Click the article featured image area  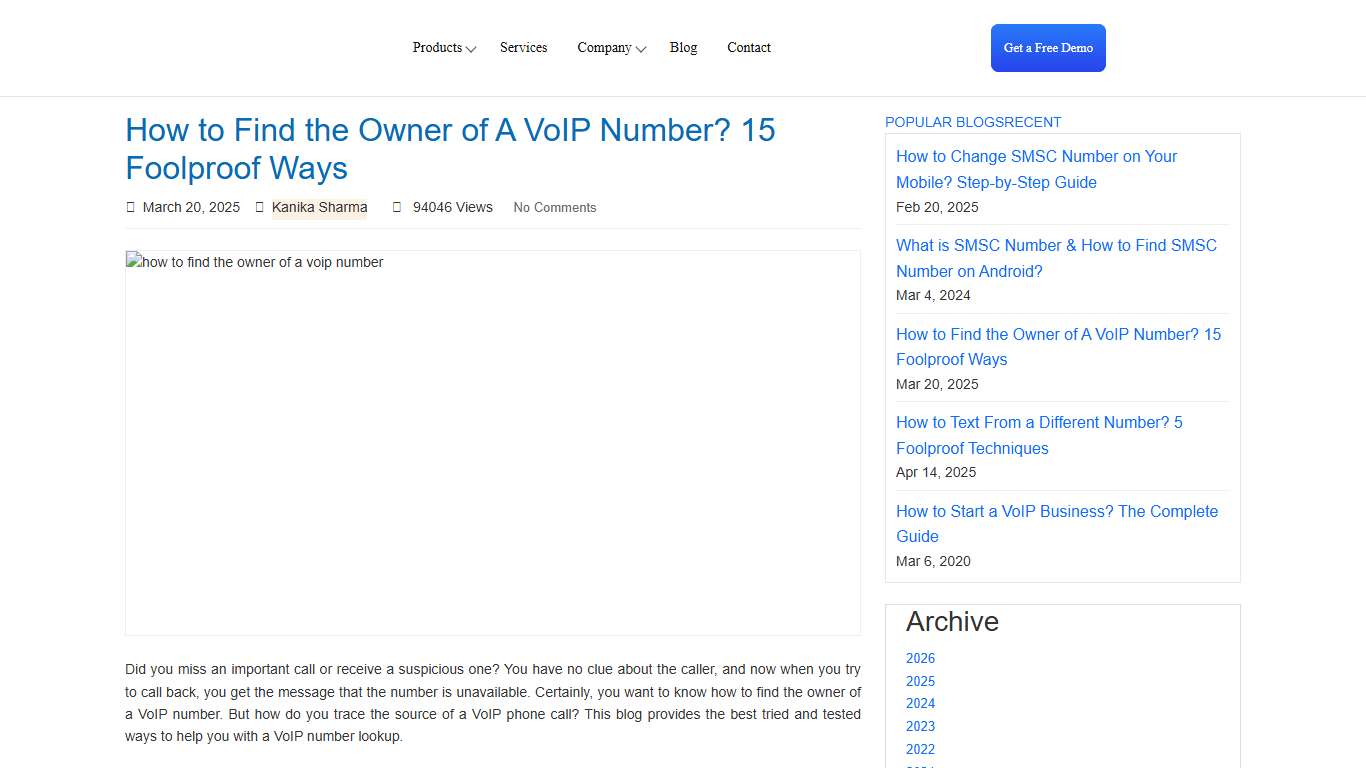click(x=492, y=442)
